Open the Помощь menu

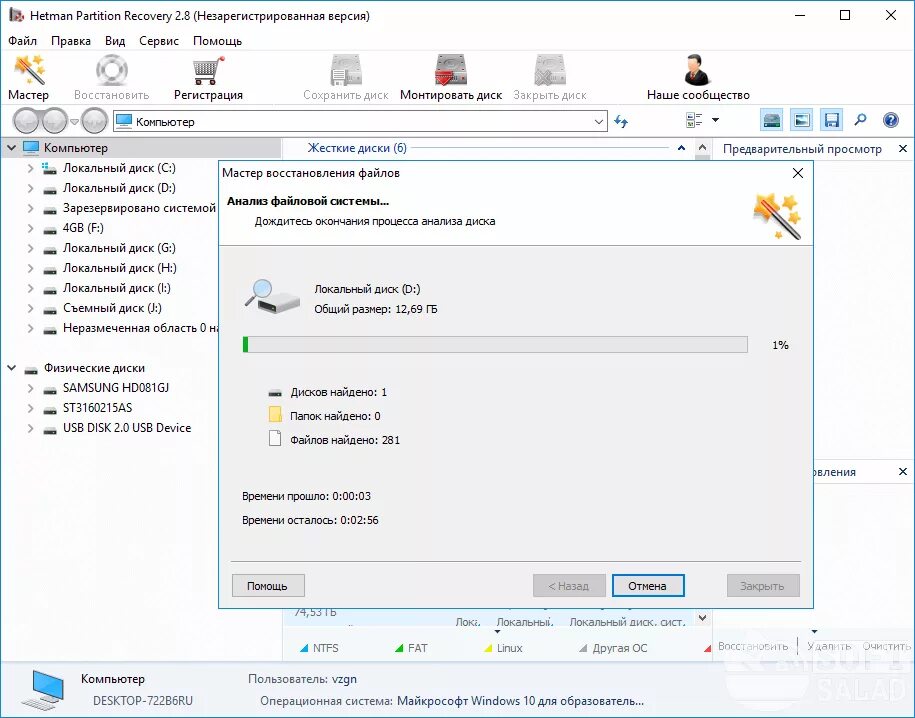[217, 41]
